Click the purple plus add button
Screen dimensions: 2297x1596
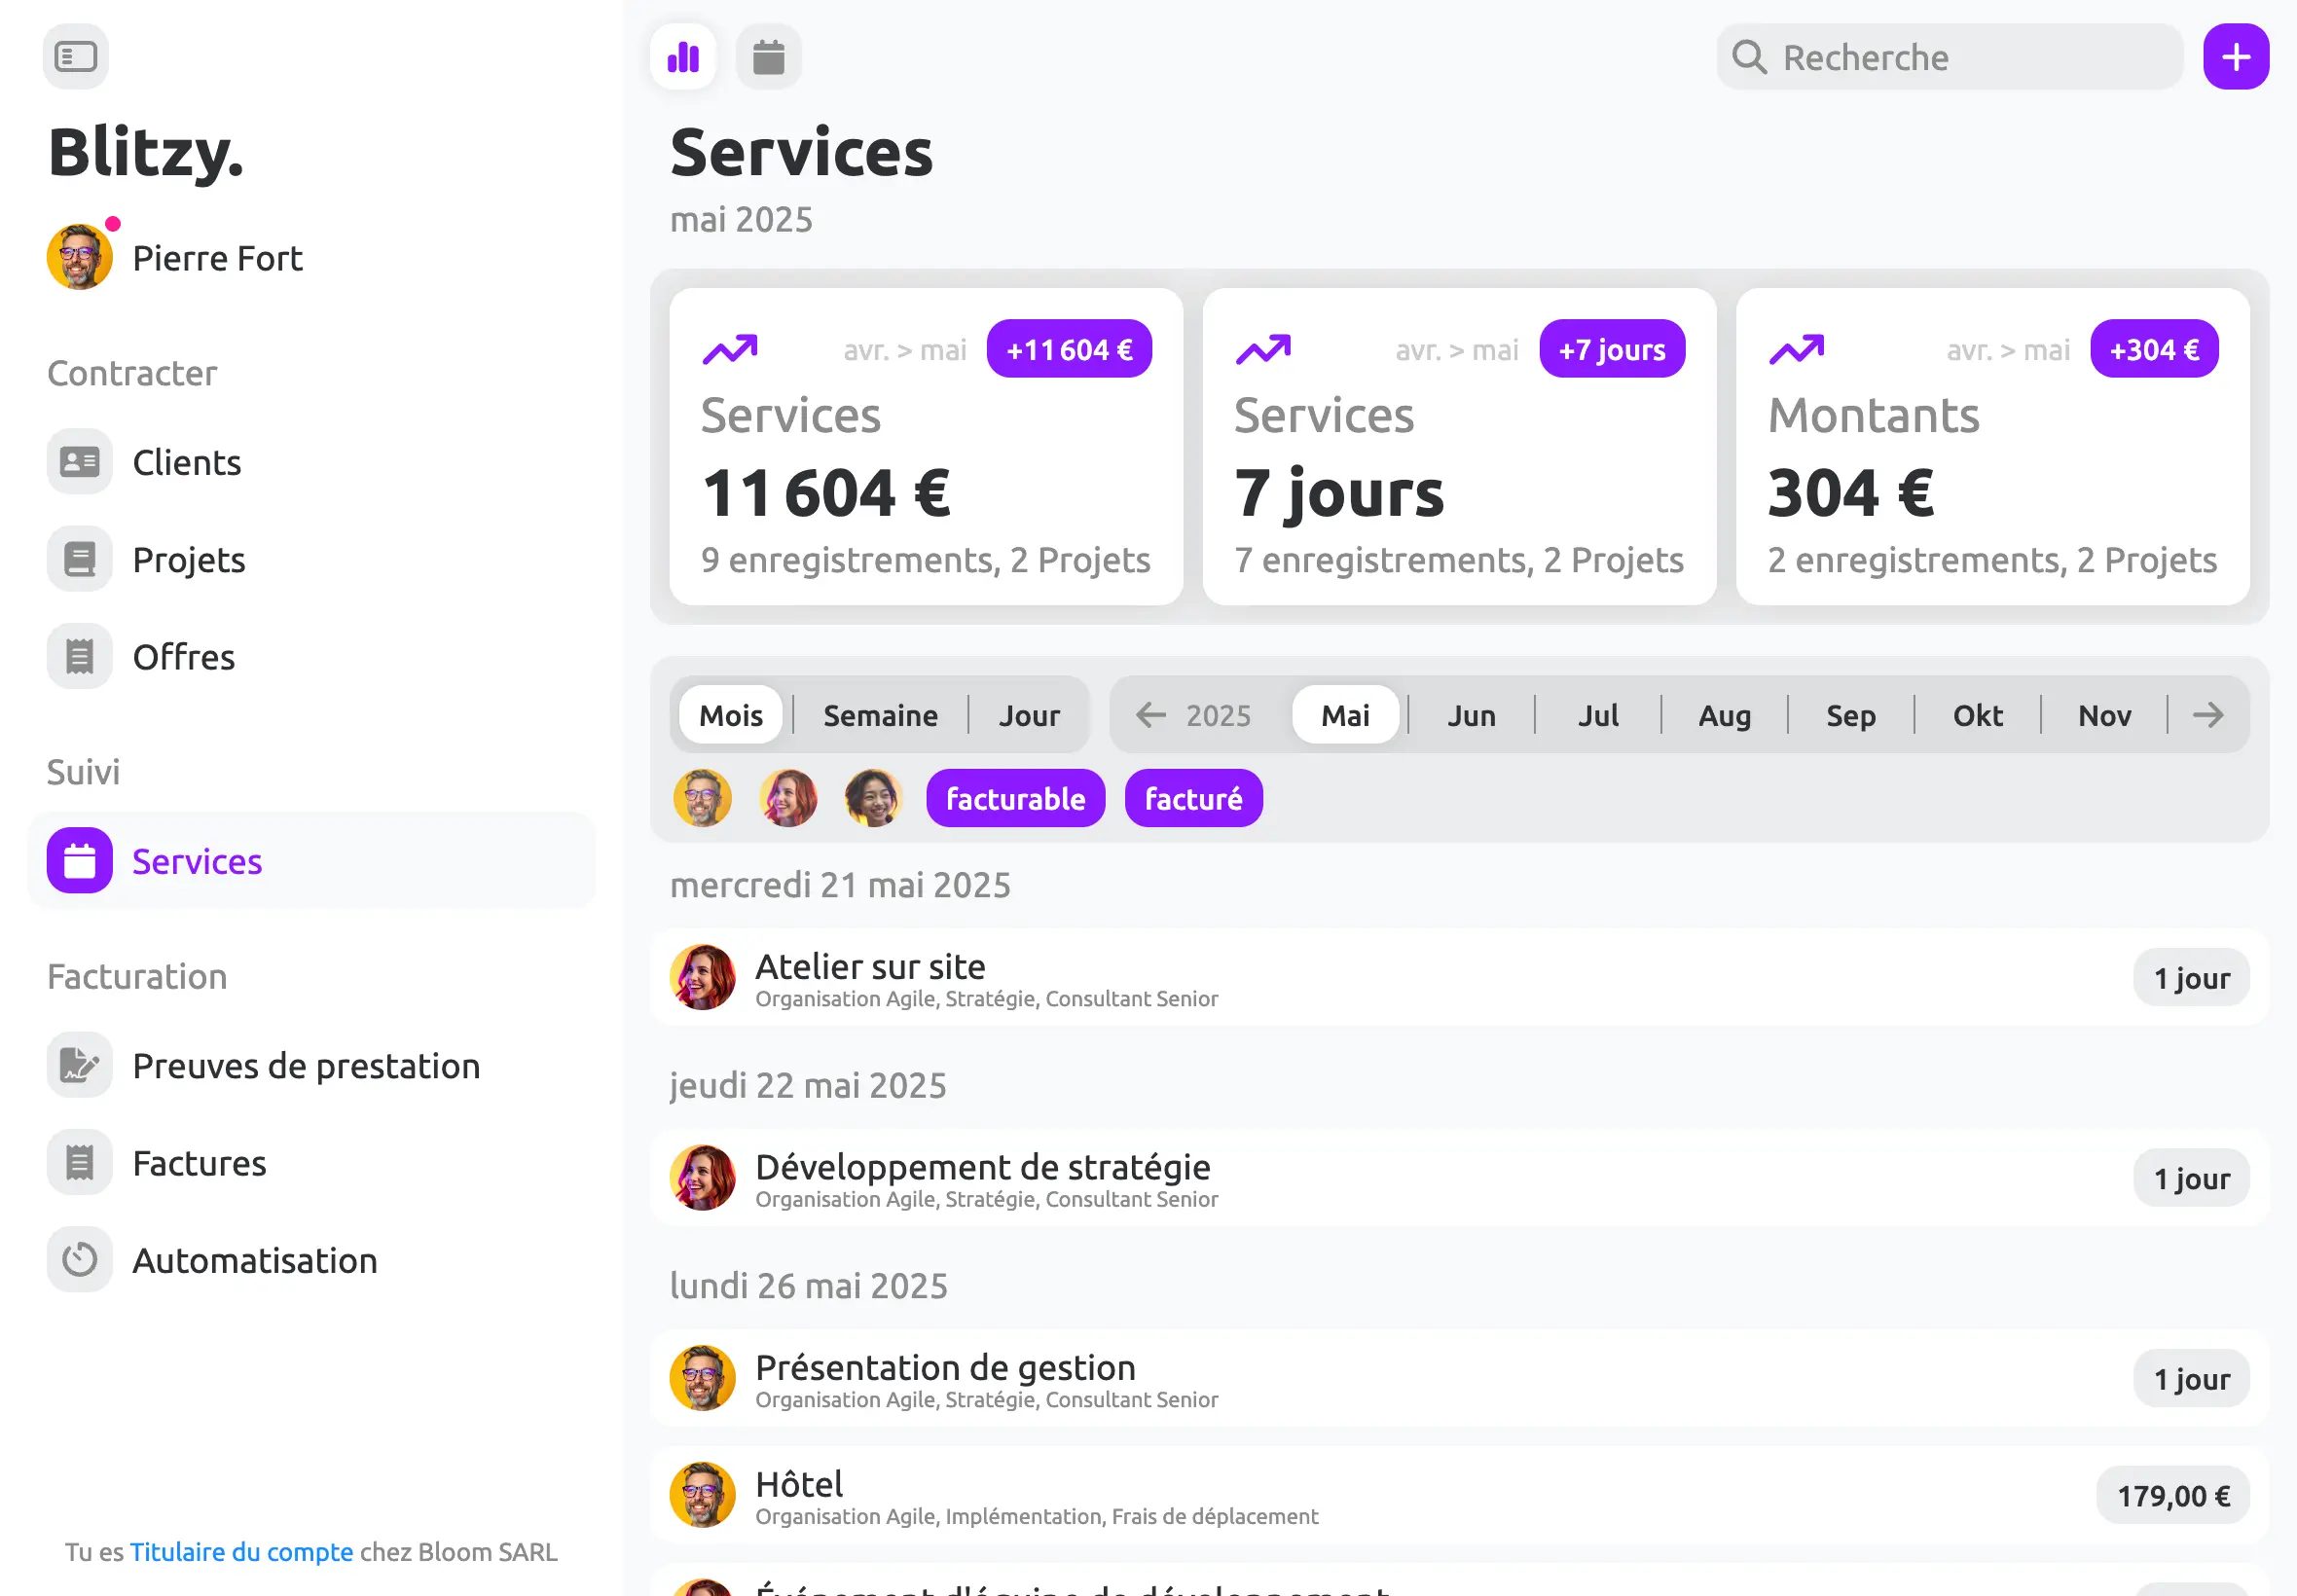[x=2236, y=57]
